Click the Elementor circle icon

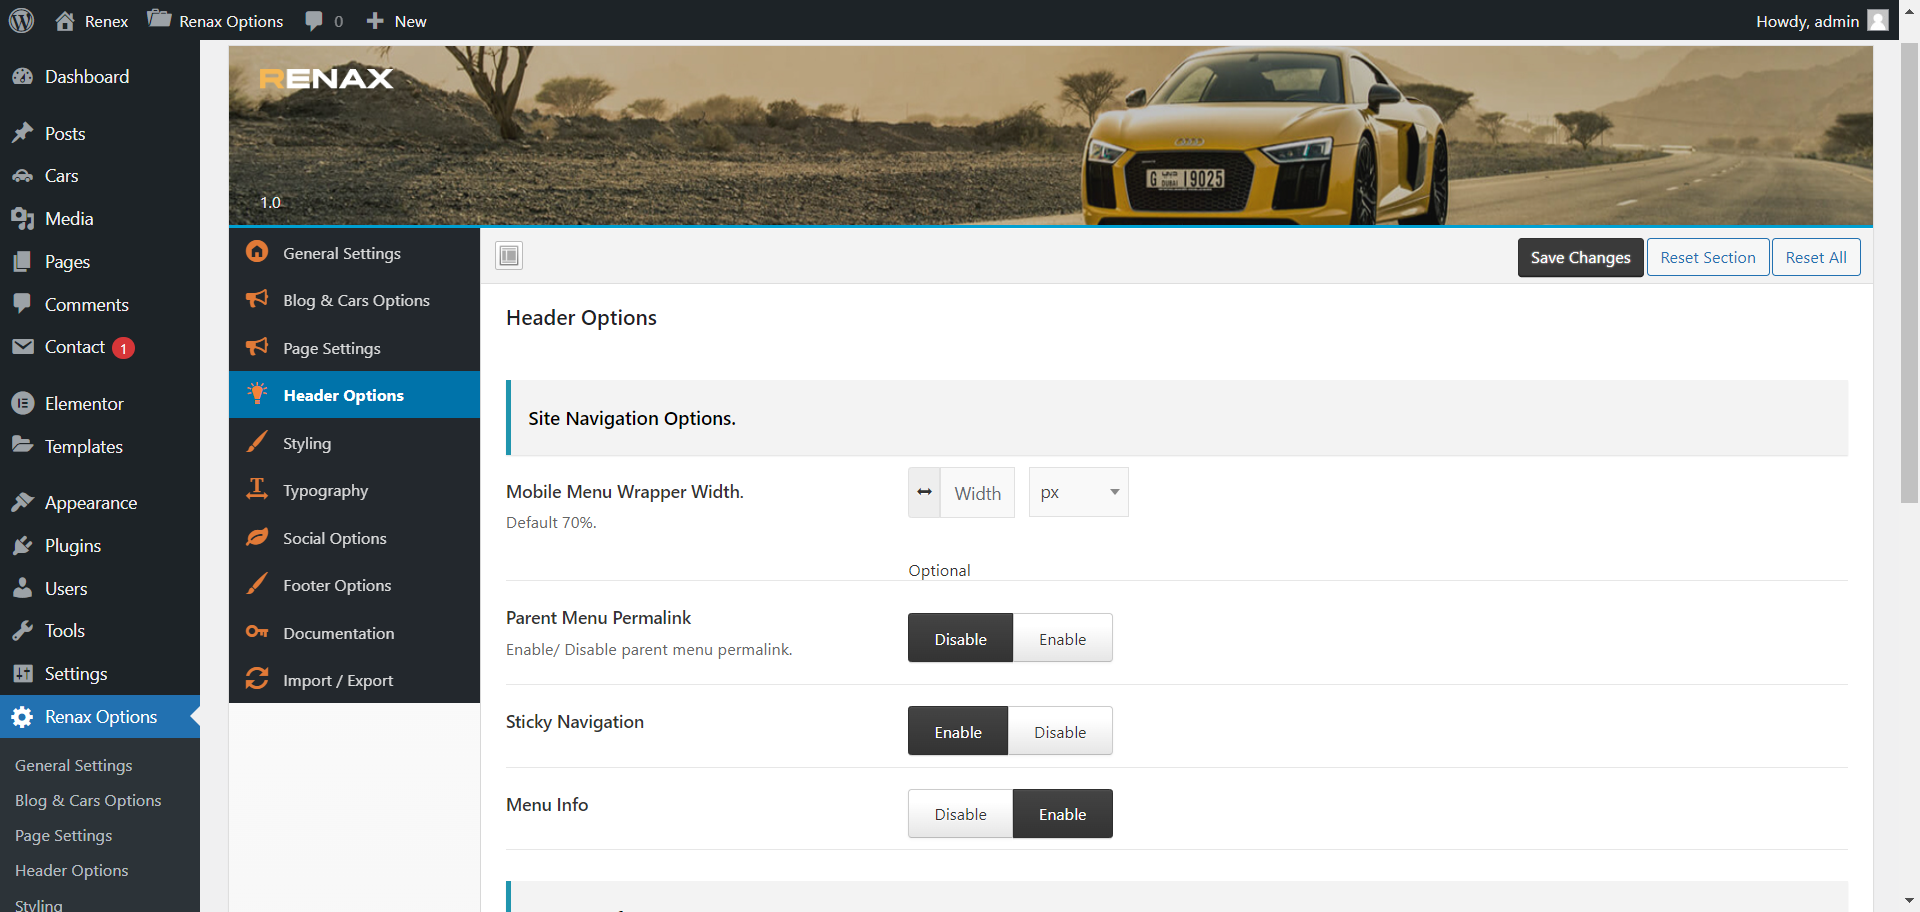[x=22, y=403]
